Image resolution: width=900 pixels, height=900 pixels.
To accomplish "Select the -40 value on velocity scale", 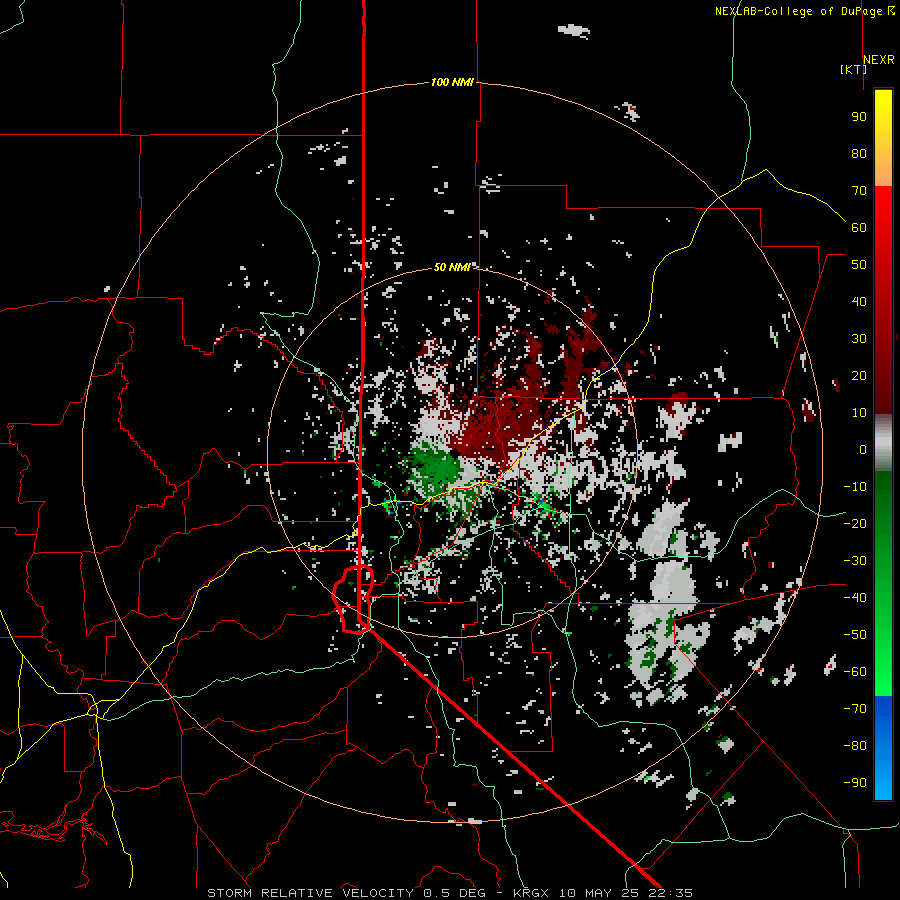I will [855, 598].
